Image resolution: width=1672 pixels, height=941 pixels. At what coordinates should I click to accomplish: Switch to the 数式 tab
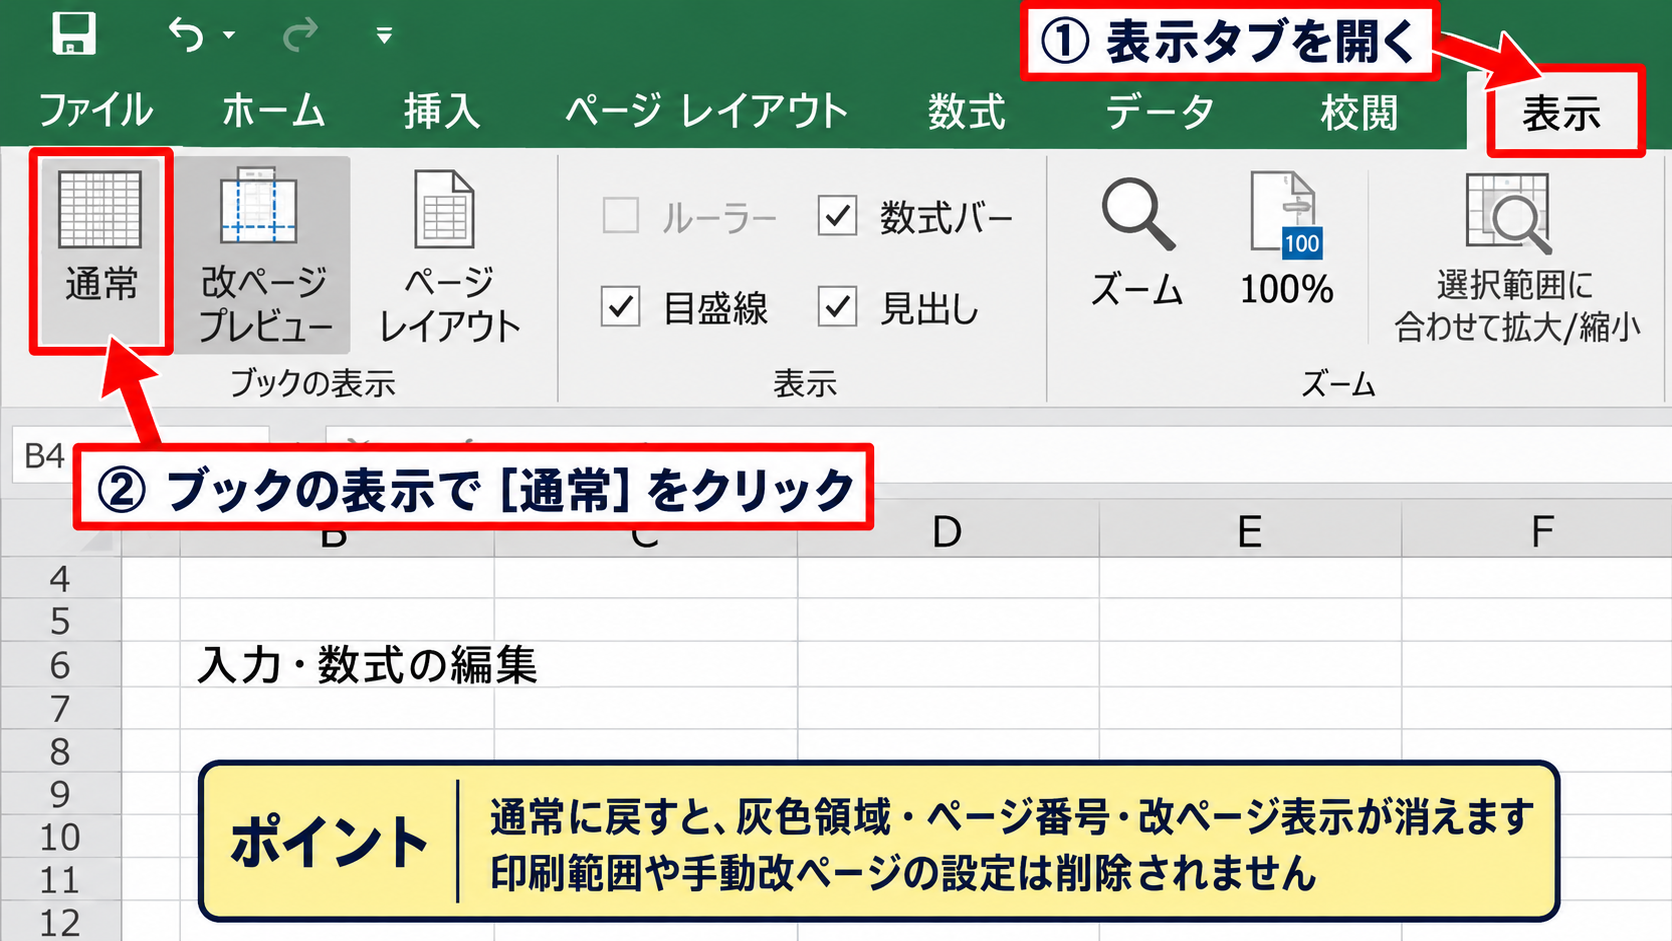966,111
